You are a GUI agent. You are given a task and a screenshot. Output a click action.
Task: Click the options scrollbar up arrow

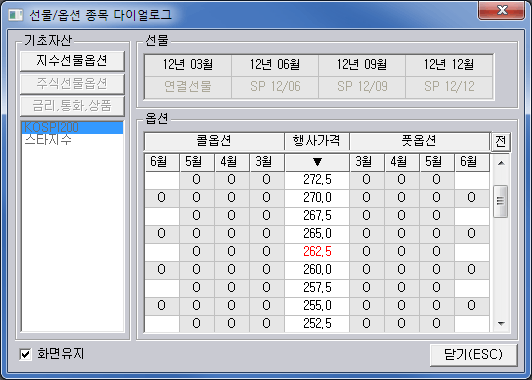[501, 163]
